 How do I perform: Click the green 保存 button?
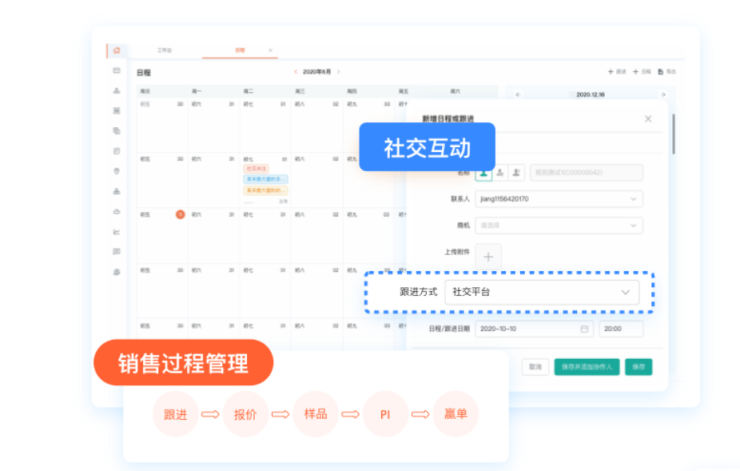coord(638,367)
